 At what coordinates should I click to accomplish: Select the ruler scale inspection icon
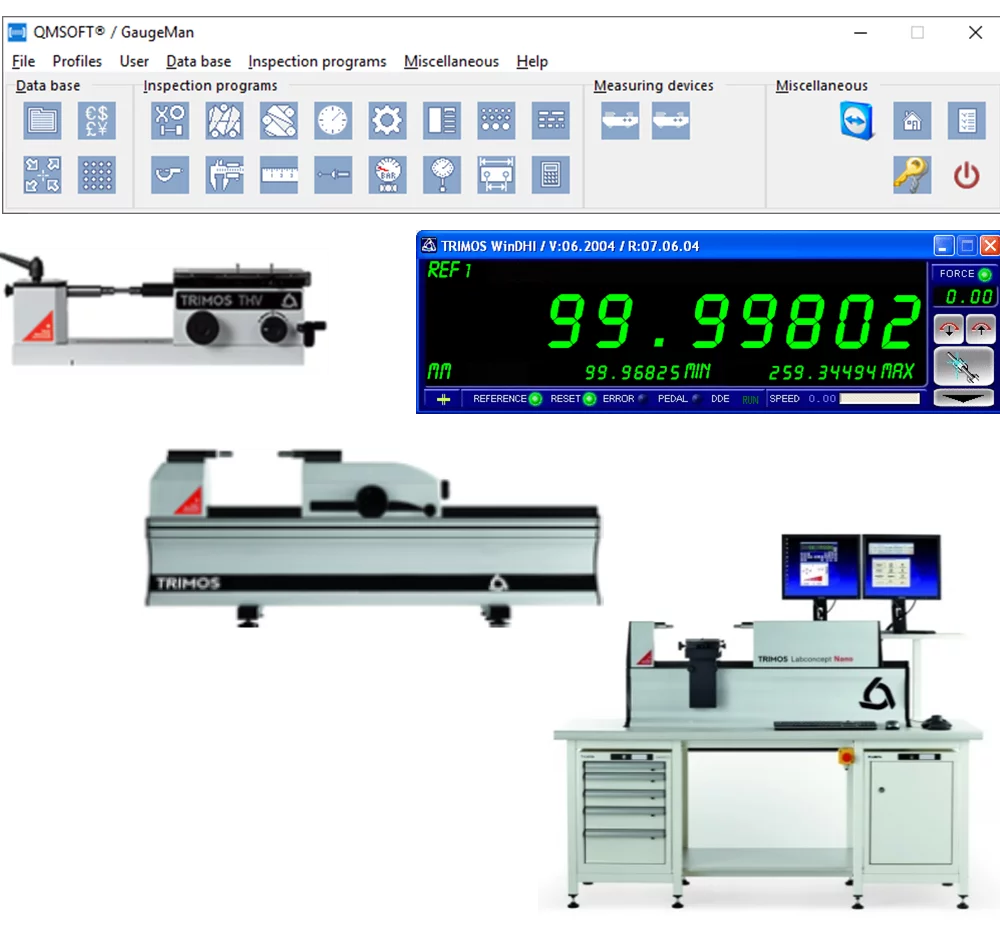pyautogui.click(x=279, y=174)
